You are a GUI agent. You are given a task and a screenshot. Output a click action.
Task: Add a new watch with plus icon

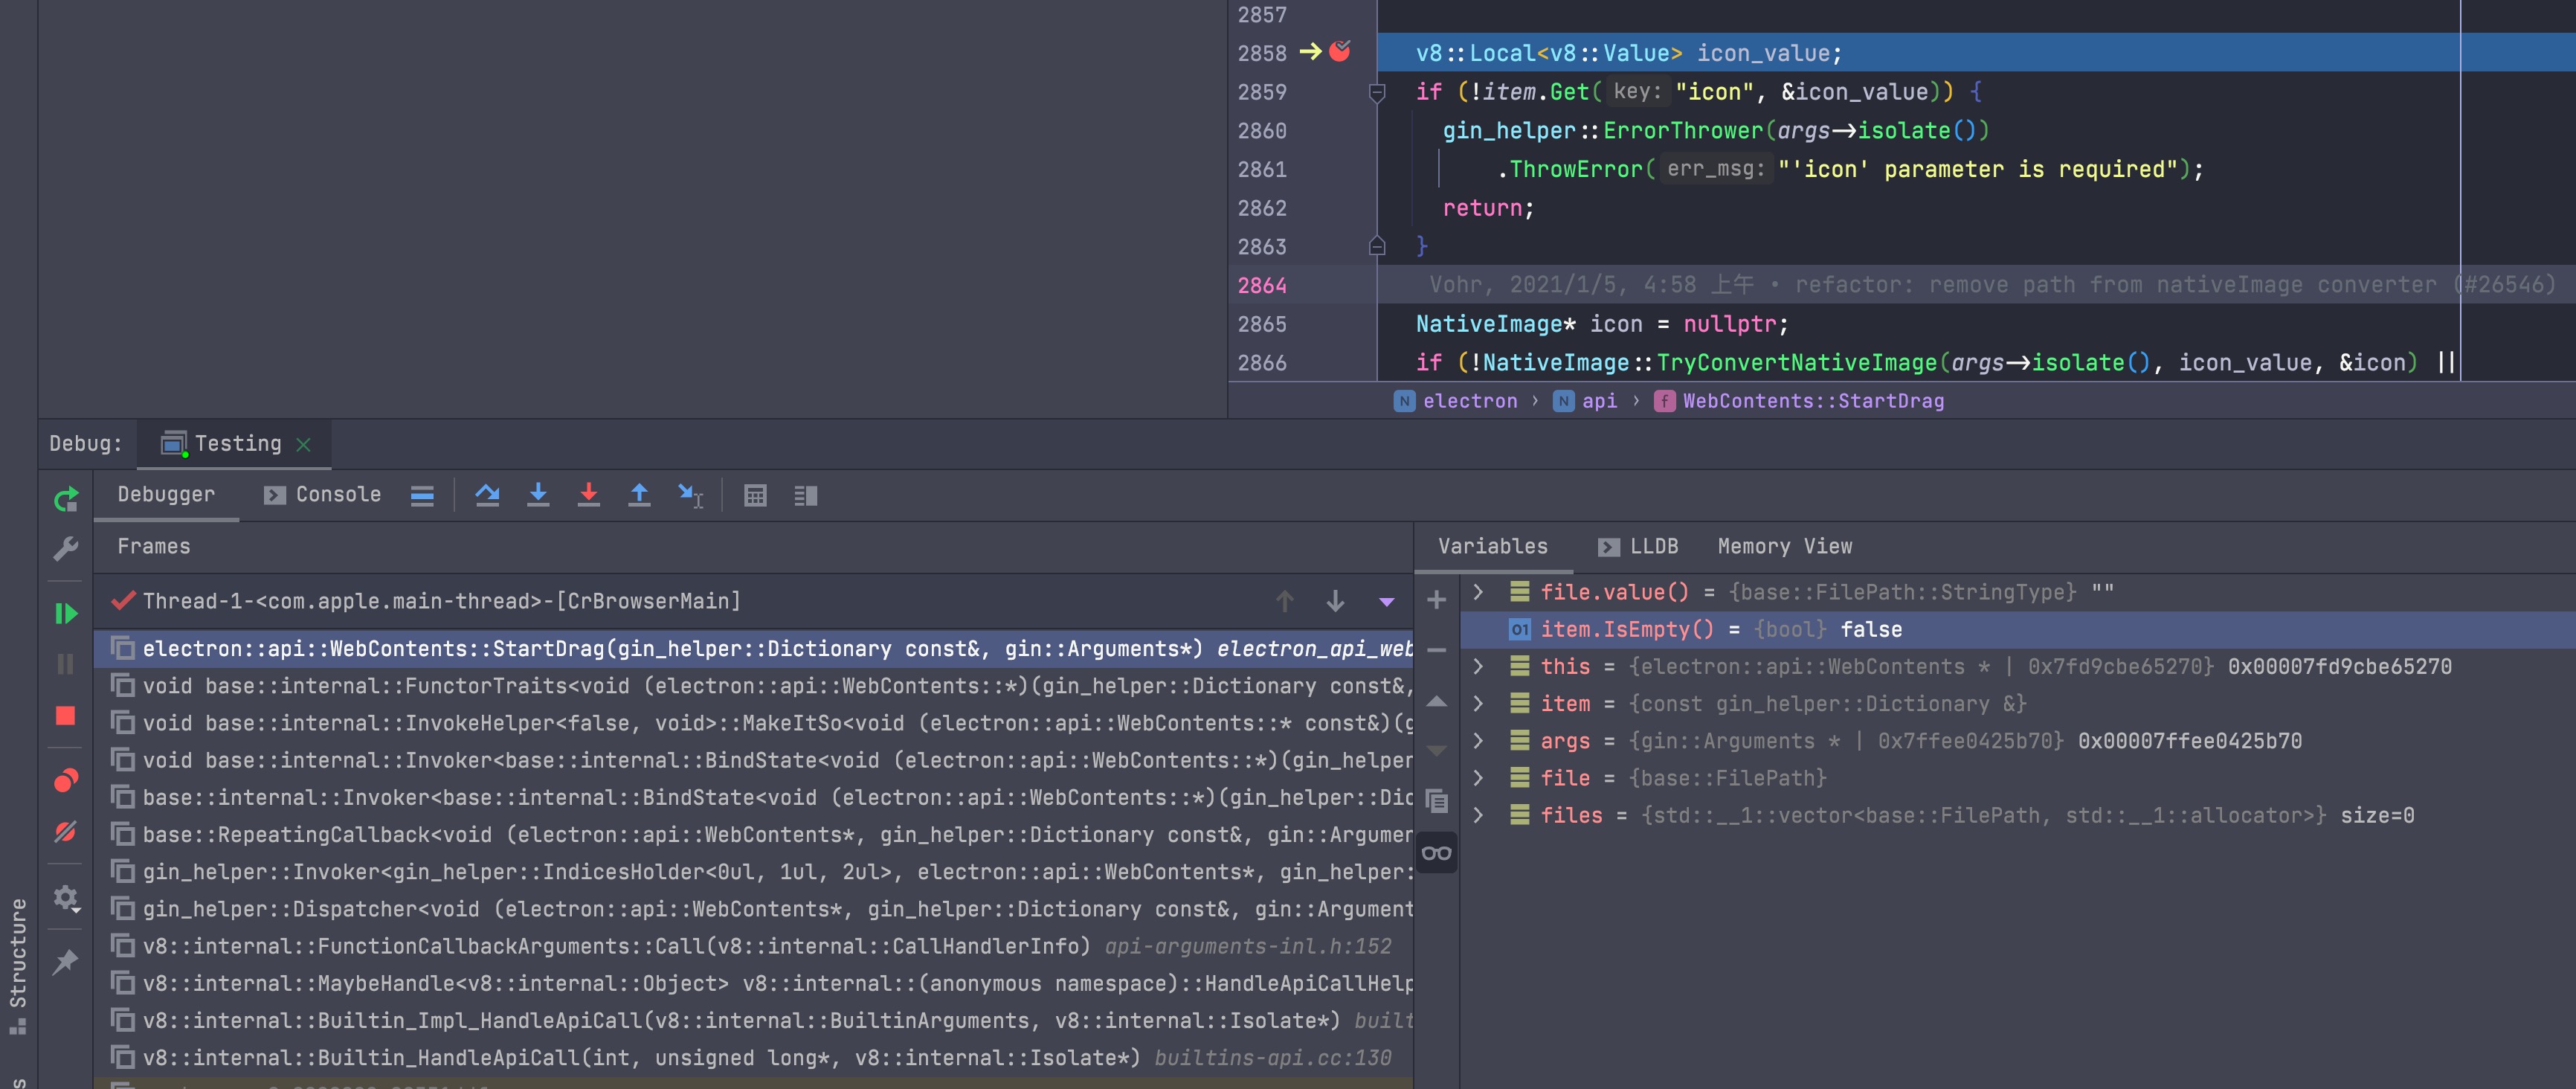pos(1437,599)
